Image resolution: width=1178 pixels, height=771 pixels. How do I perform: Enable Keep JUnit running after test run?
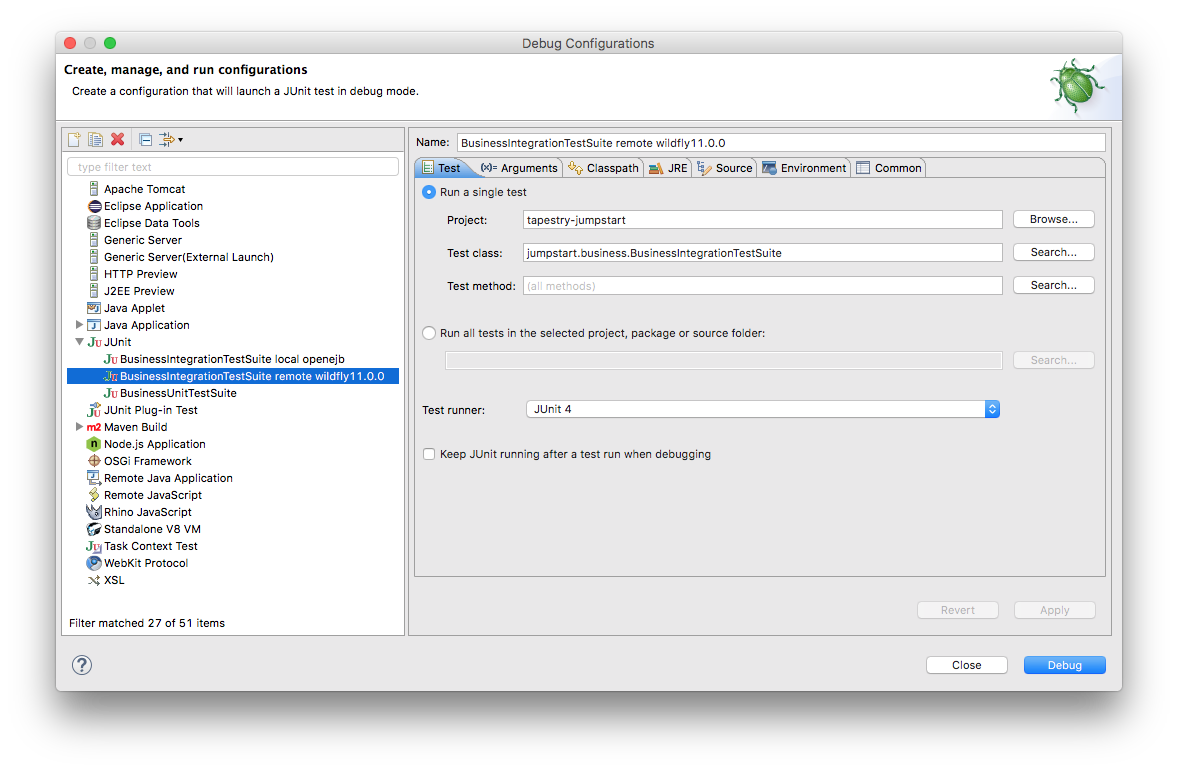[429, 454]
